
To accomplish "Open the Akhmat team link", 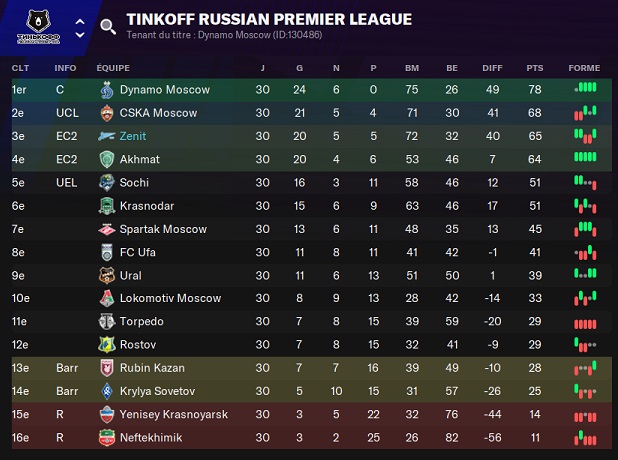I will tap(139, 159).
